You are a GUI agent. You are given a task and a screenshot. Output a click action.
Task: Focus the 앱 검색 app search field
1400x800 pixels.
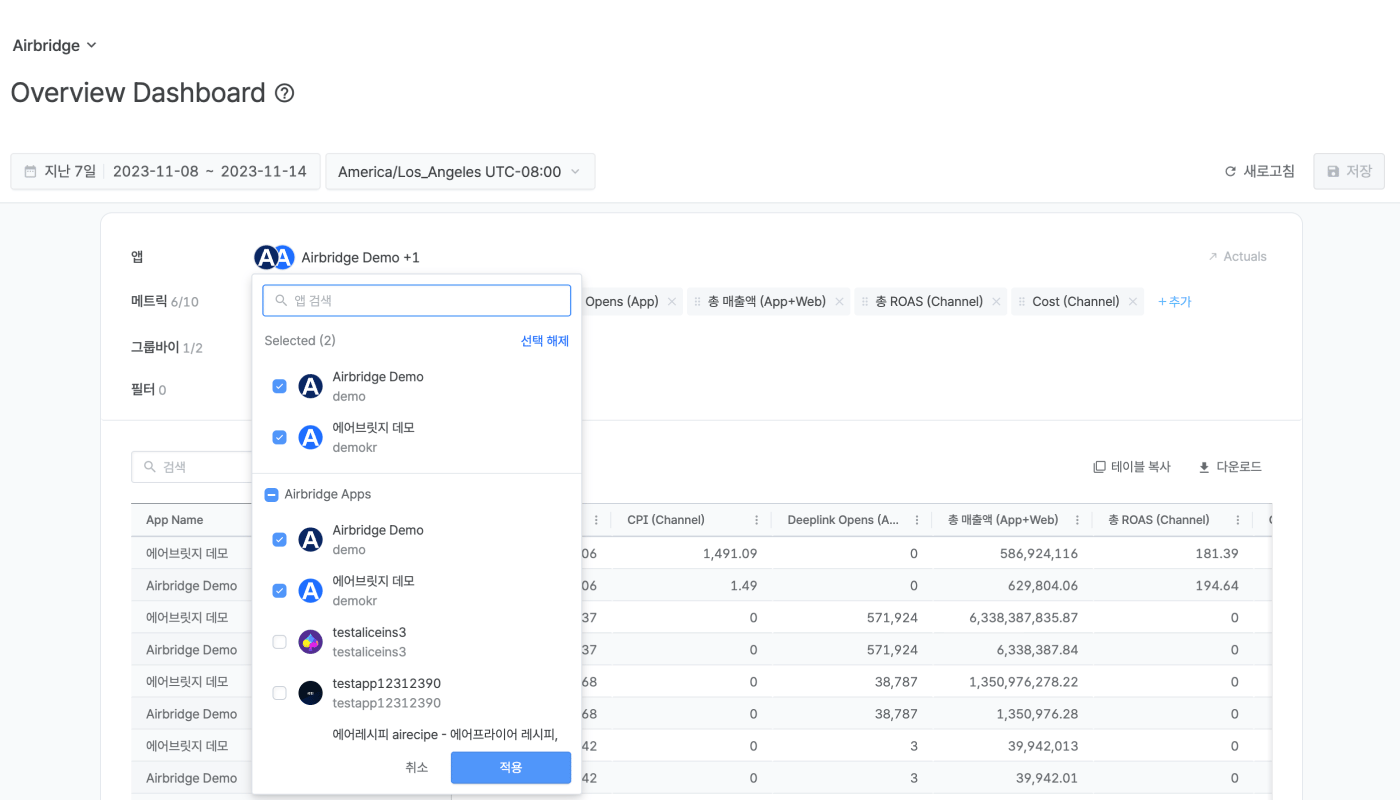pos(417,300)
